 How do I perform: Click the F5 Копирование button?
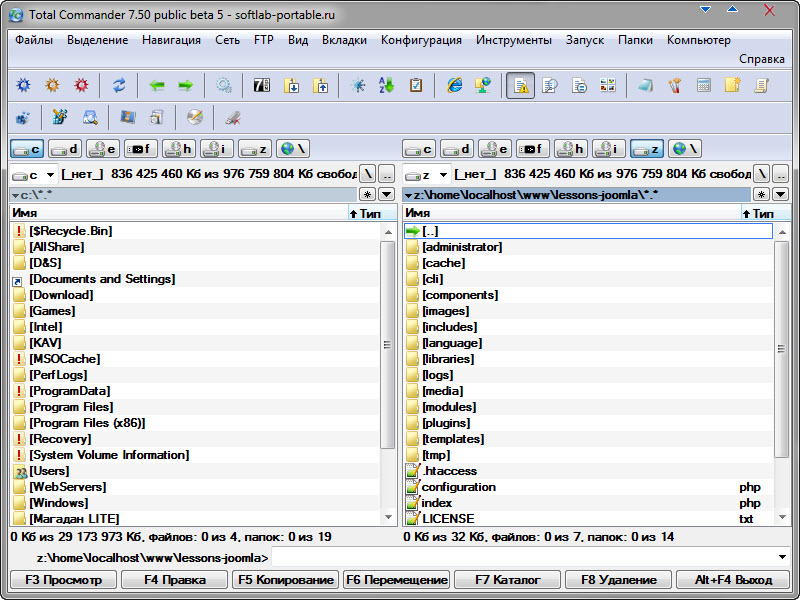(286, 580)
